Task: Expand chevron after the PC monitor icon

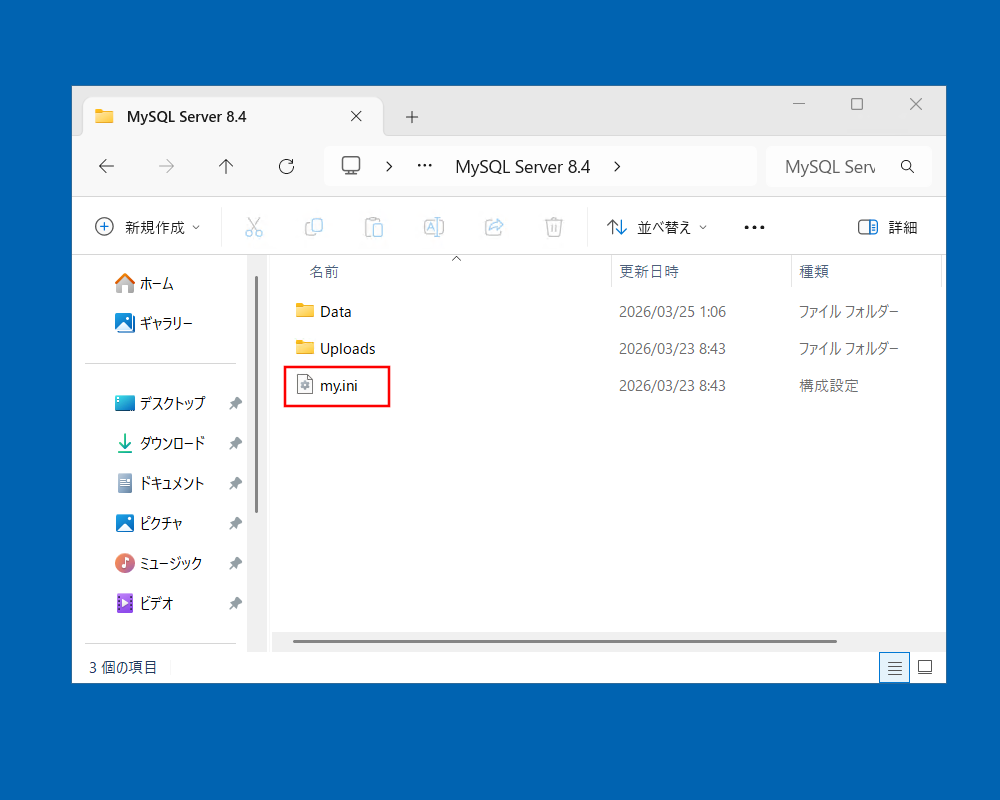Action: 389,167
